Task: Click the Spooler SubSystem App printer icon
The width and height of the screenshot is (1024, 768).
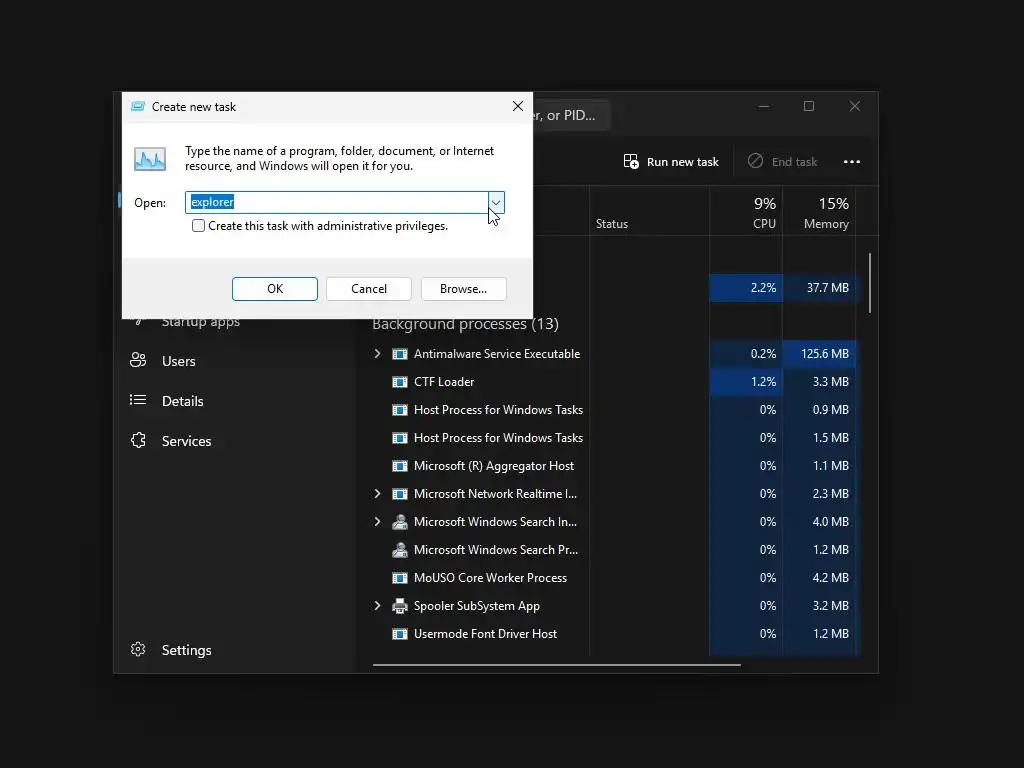Action: coord(400,606)
